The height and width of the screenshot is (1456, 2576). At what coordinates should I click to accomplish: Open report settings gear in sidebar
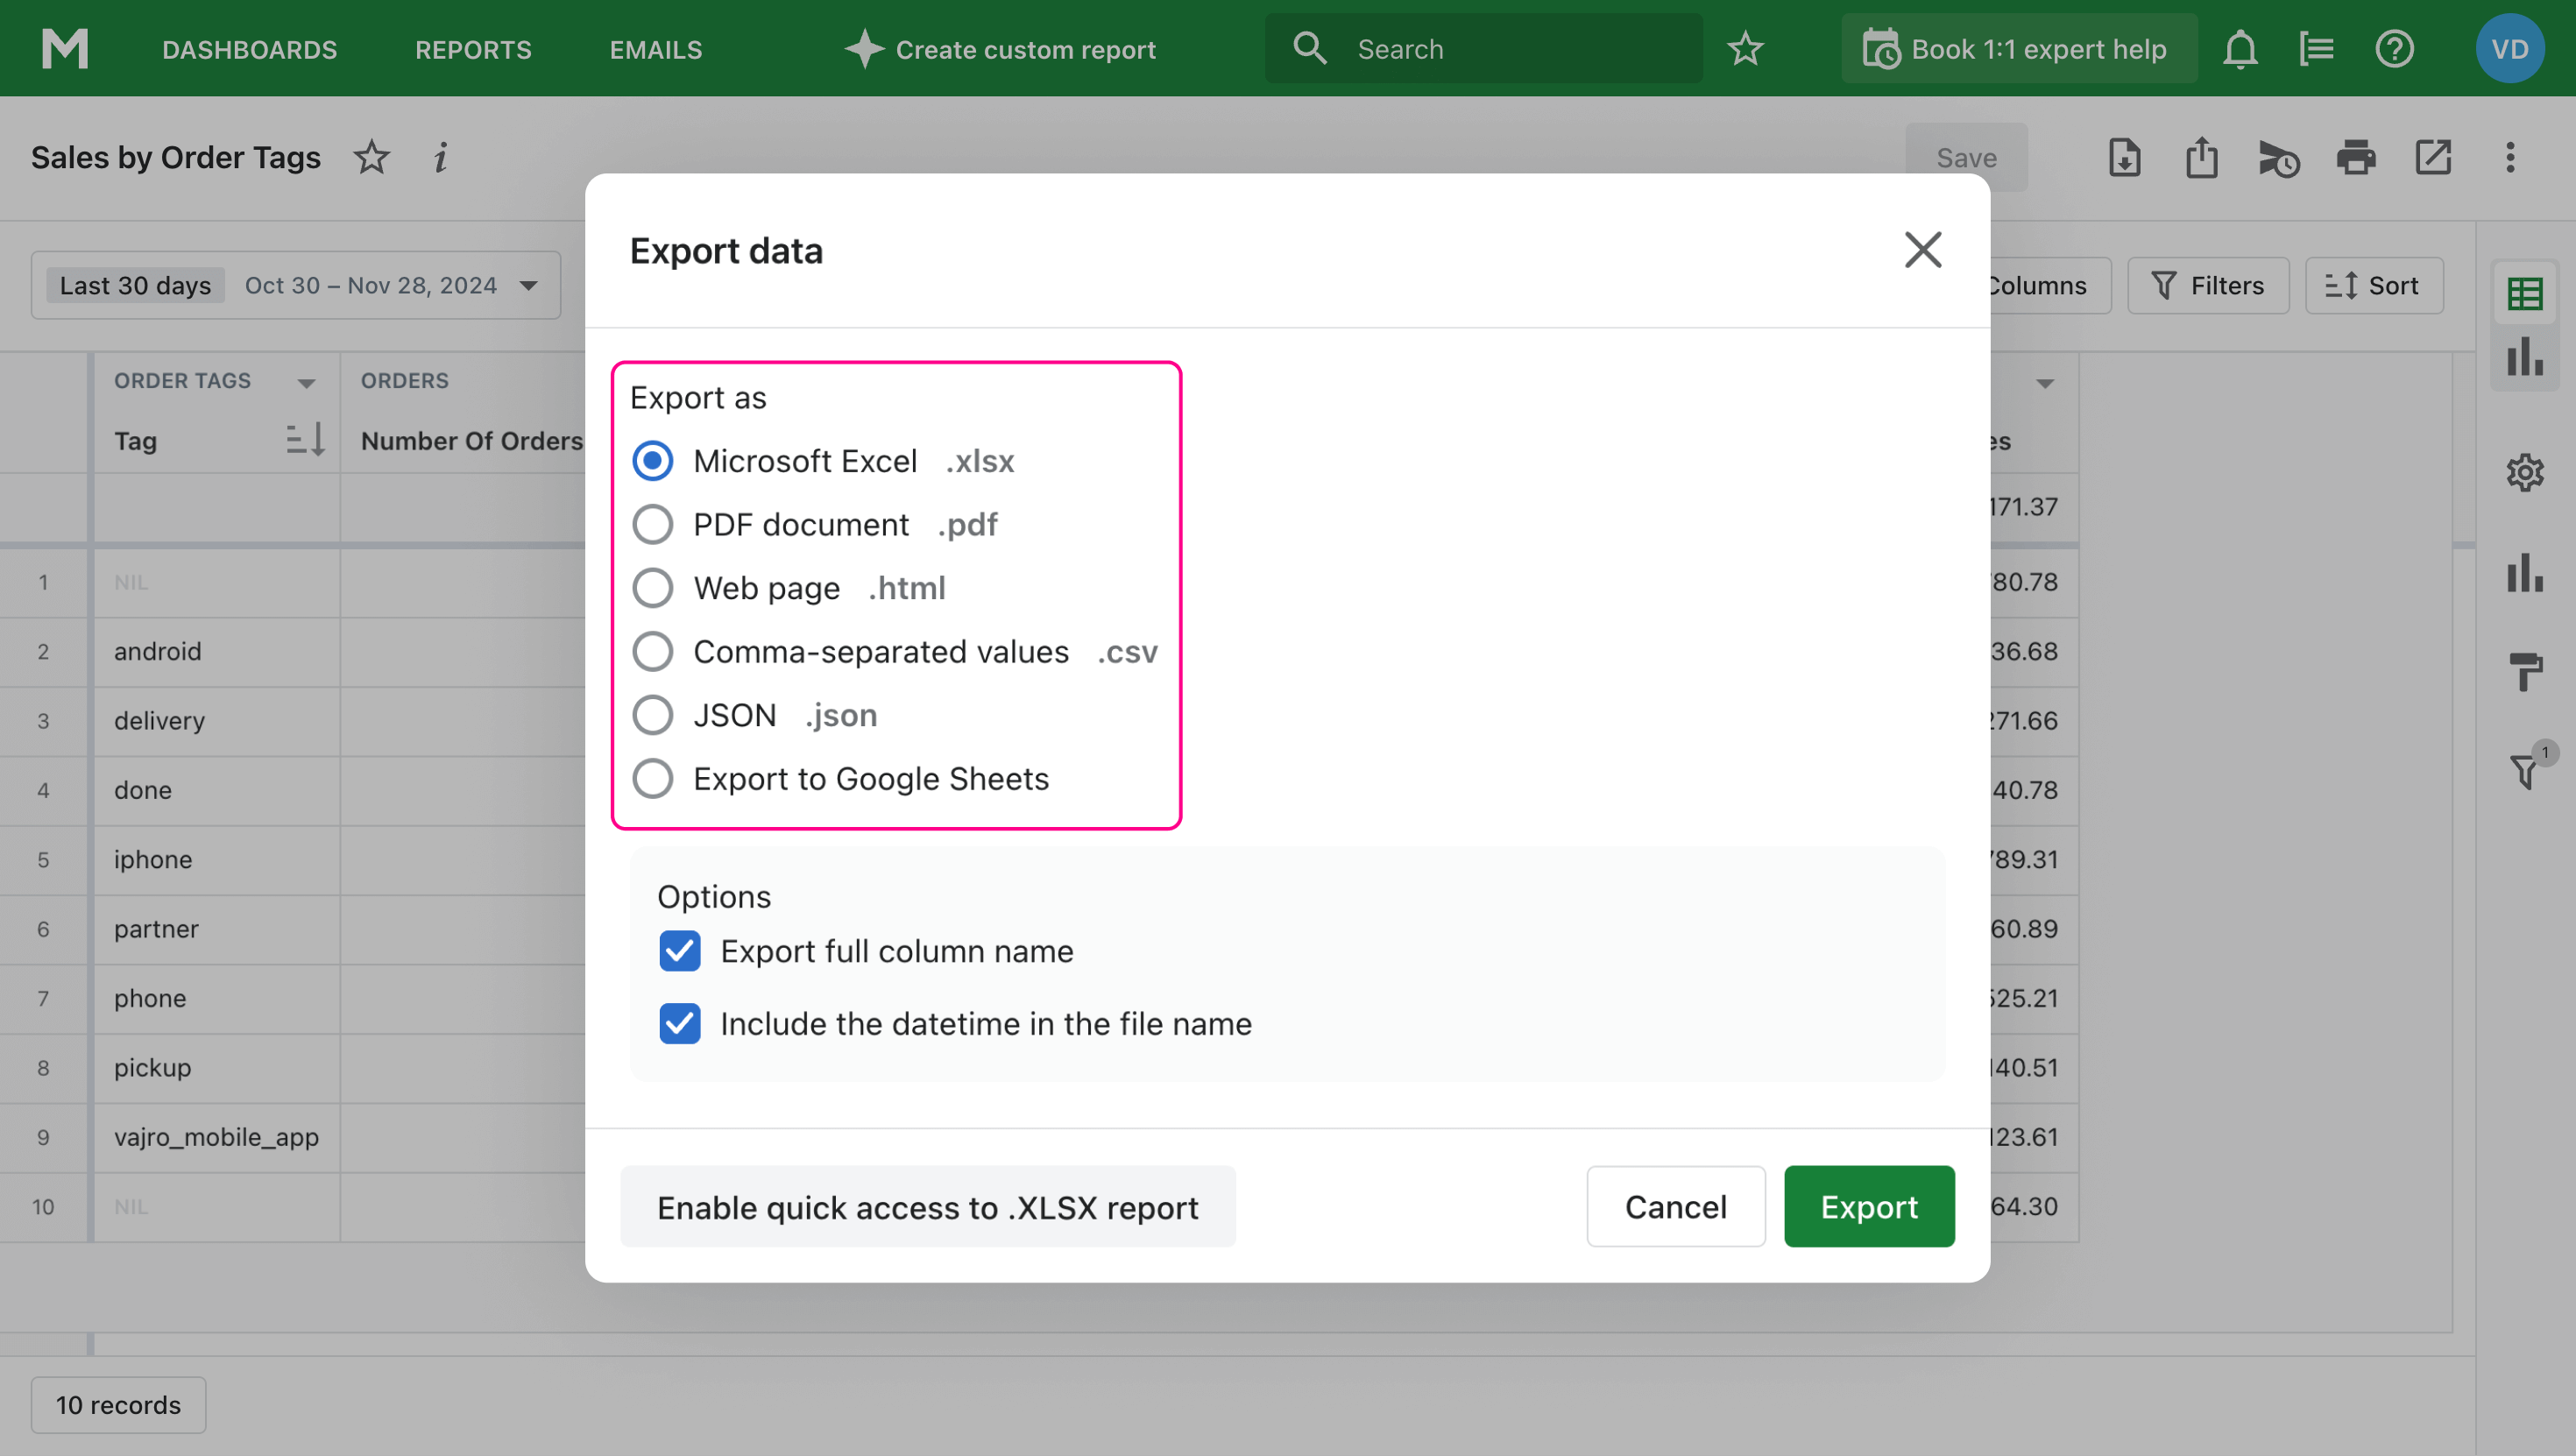click(x=2524, y=472)
